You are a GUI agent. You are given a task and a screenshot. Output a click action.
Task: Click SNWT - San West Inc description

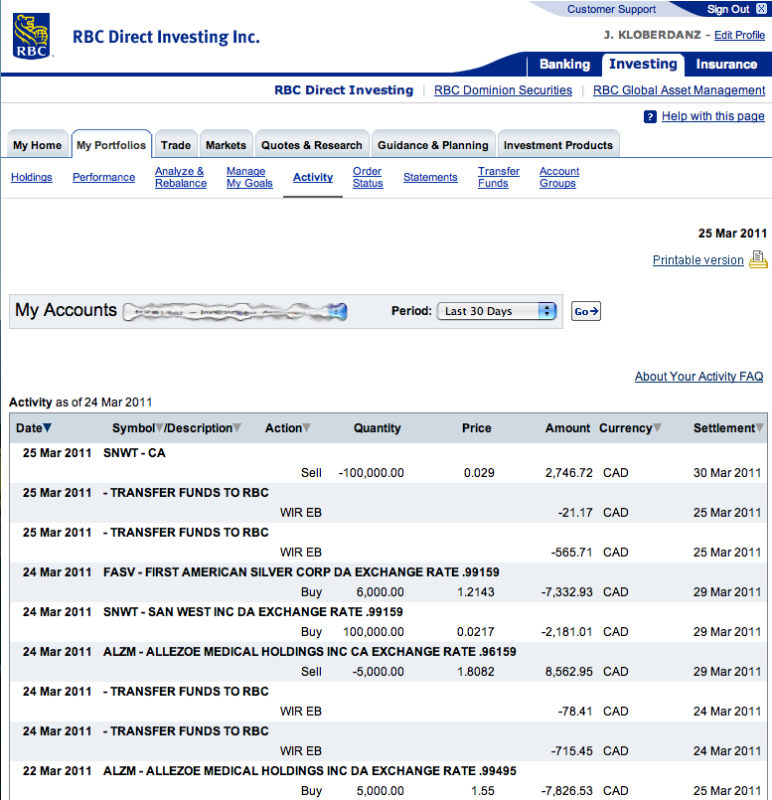pos(253,612)
